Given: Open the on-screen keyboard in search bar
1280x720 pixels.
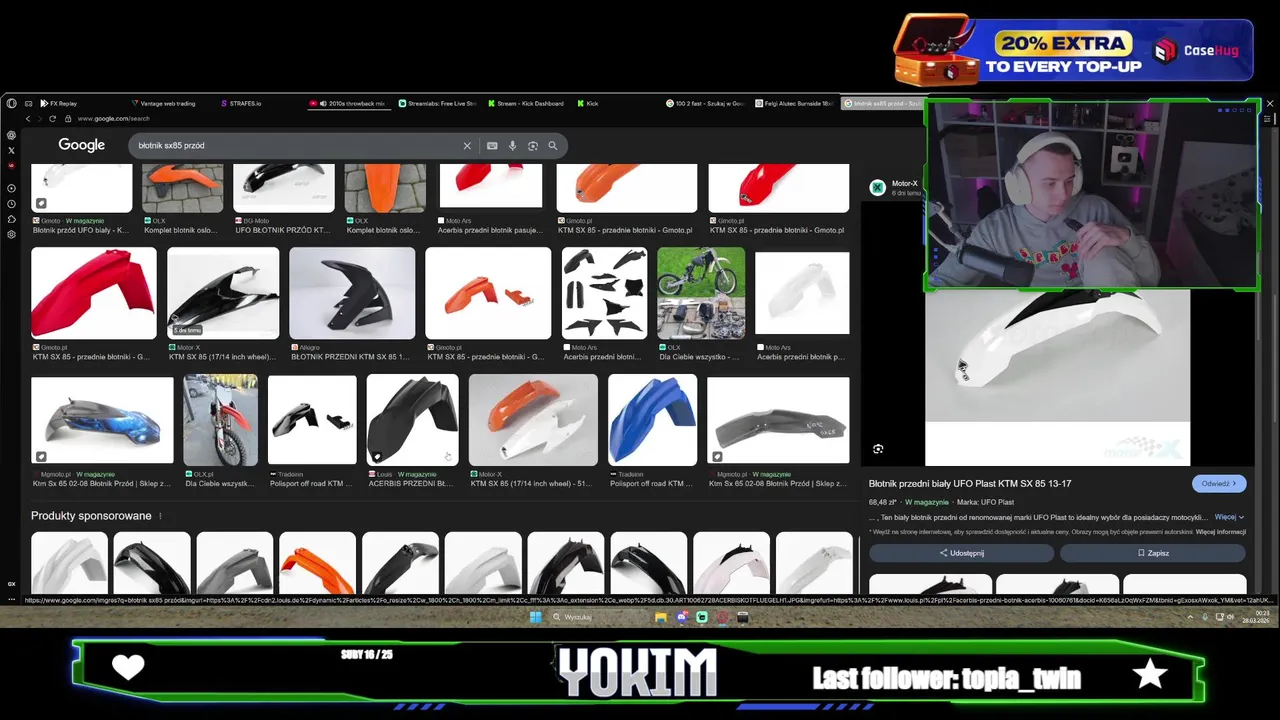Looking at the screenshot, I should click(492, 146).
